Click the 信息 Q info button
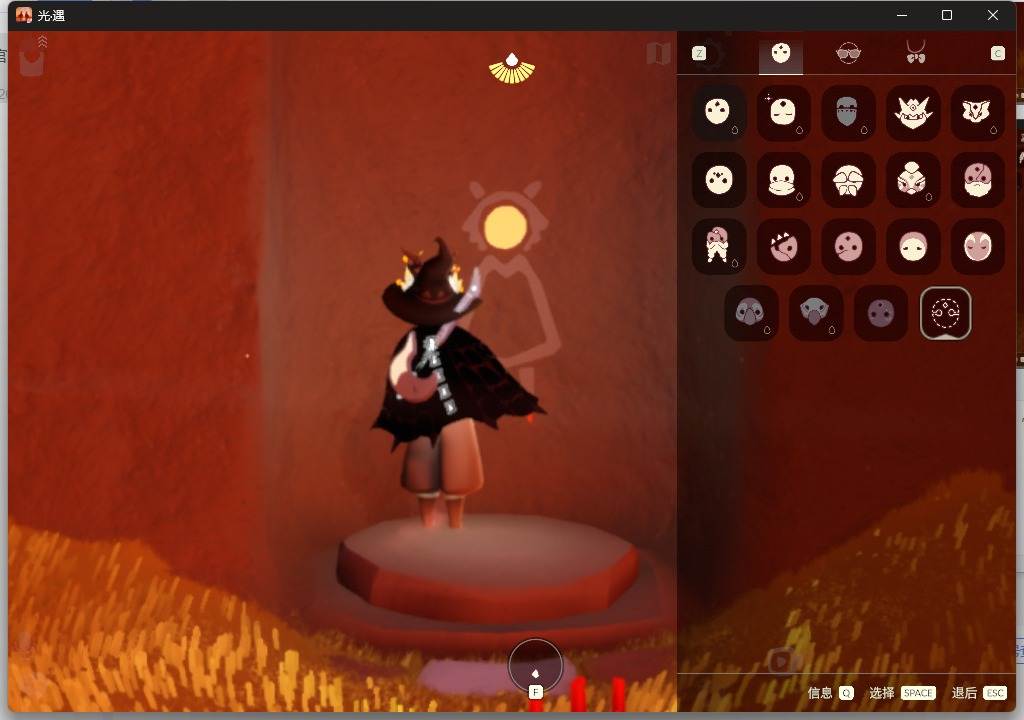This screenshot has height=720, width=1024. coord(830,693)
